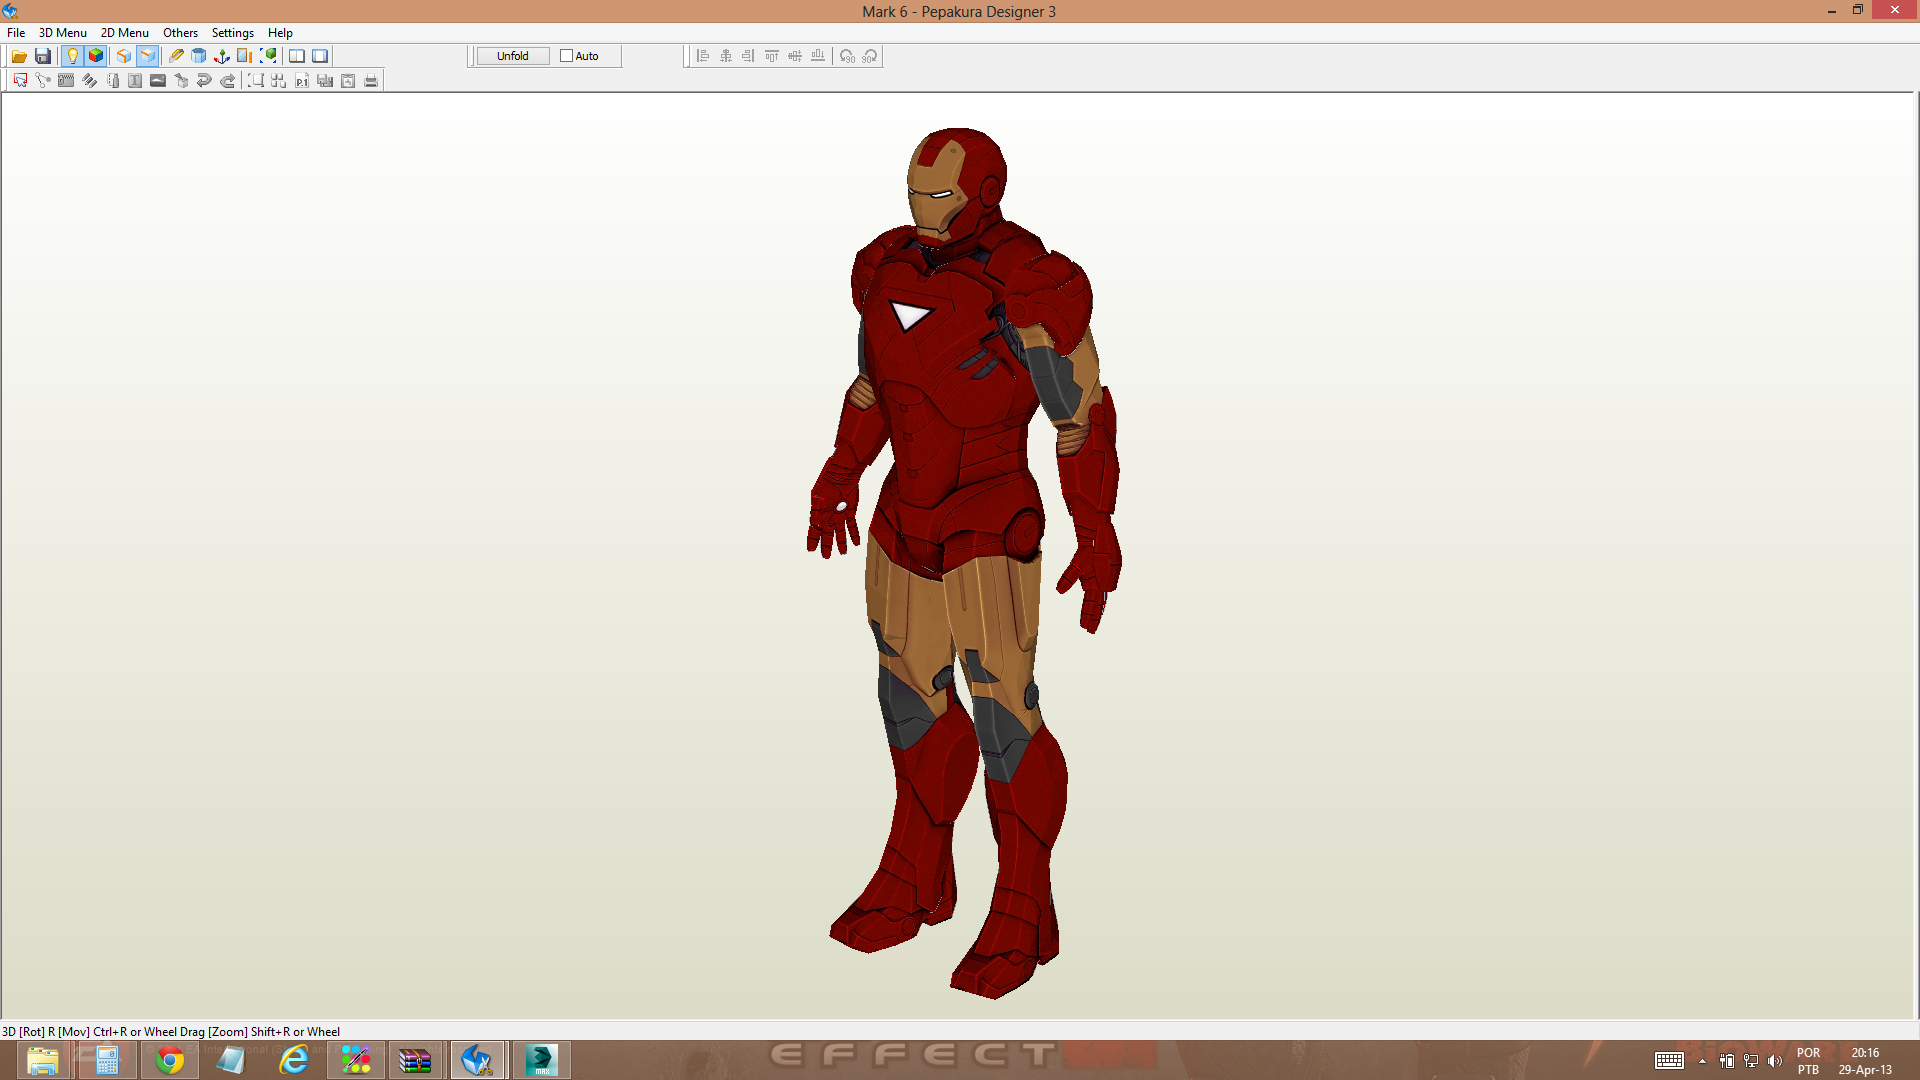1920x1080 pixels.
Task: Open the Help menu
Action: [x=280, y=33]
